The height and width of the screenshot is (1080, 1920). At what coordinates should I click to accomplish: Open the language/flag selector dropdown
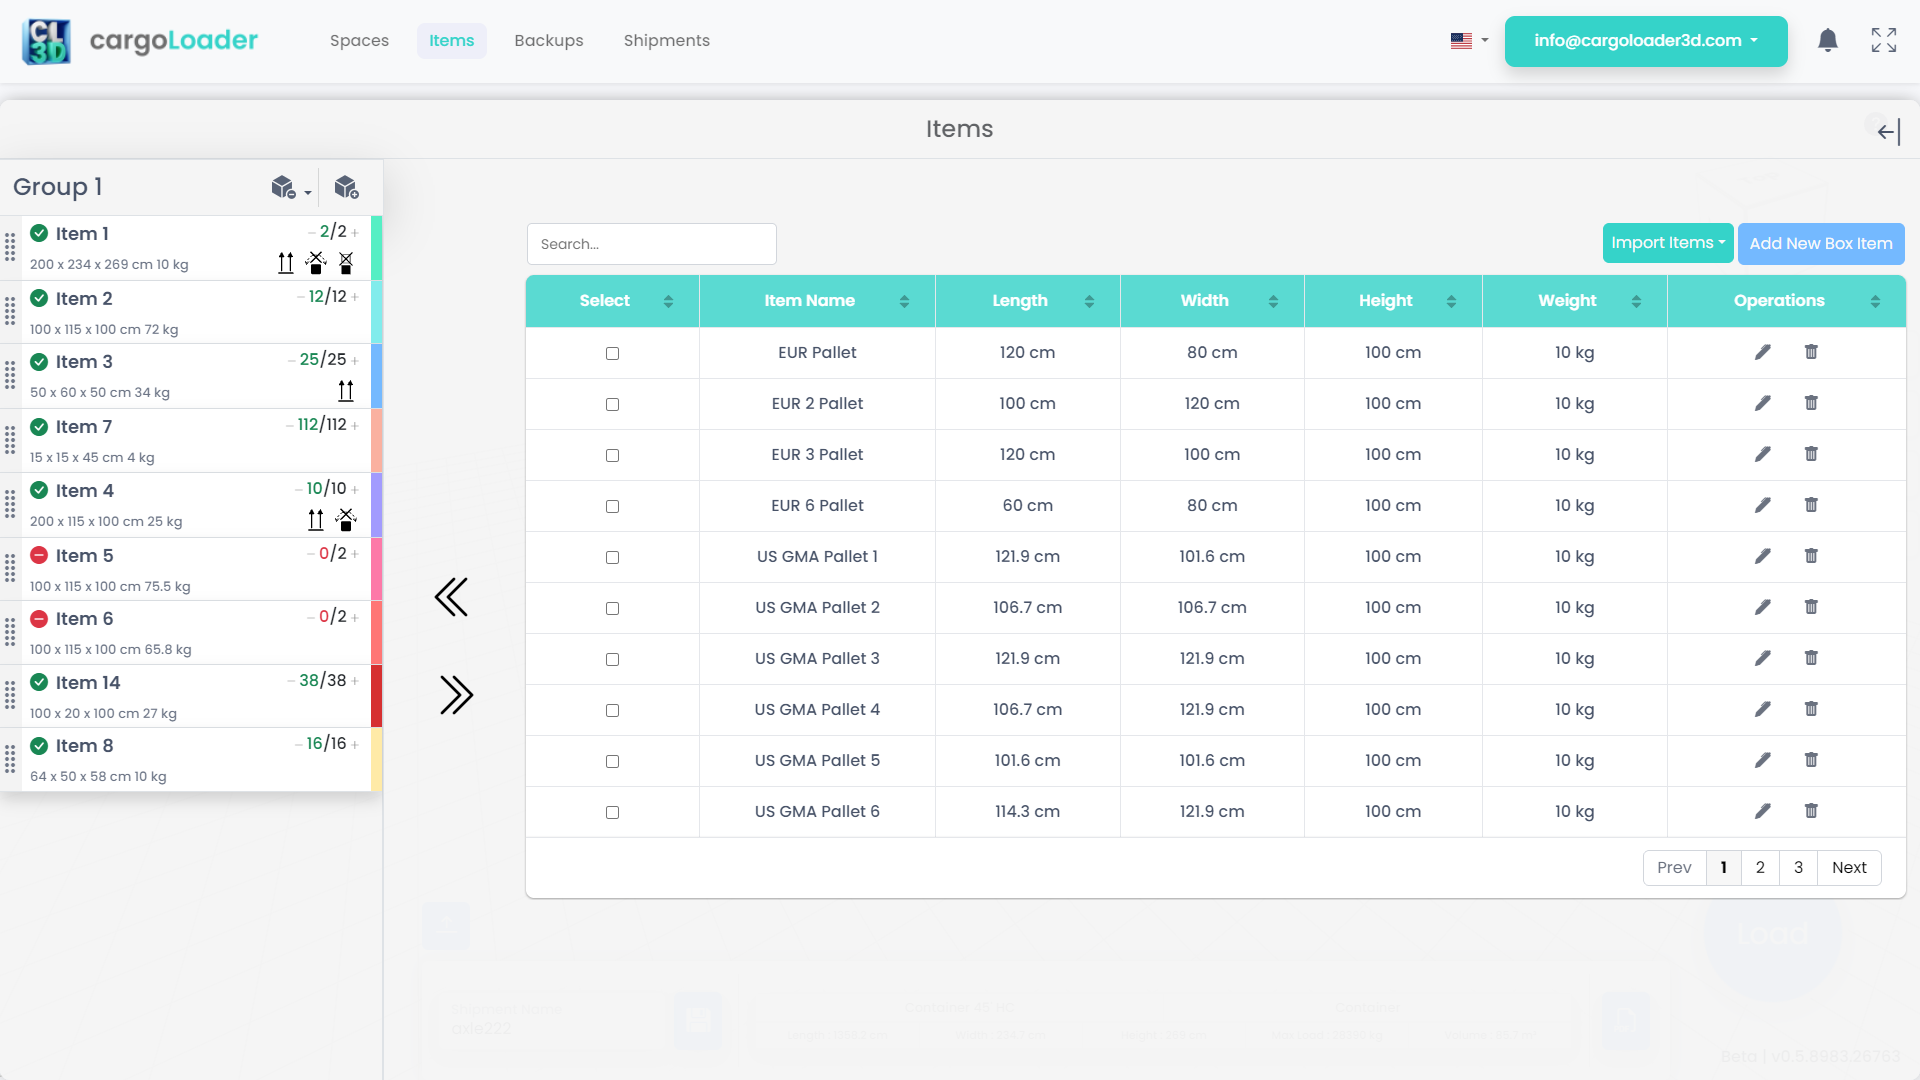click(1466, 41)
